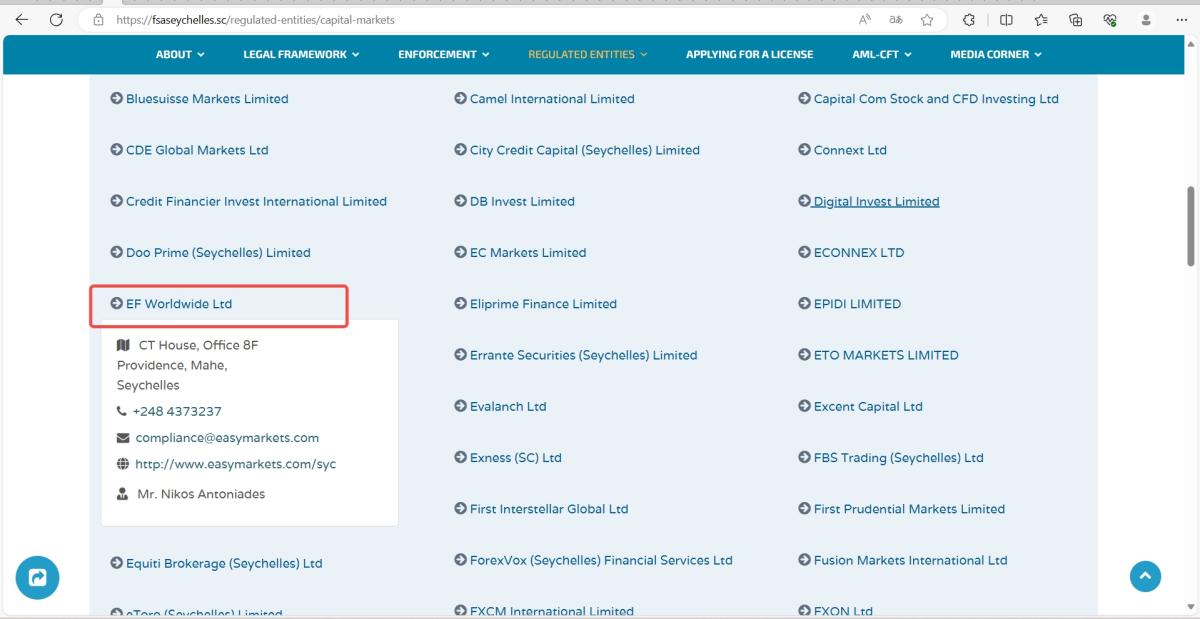Viewport: 1200px width, 619px height.
Task: Click the blue share floating button
Action: click(x=38, y=577)
